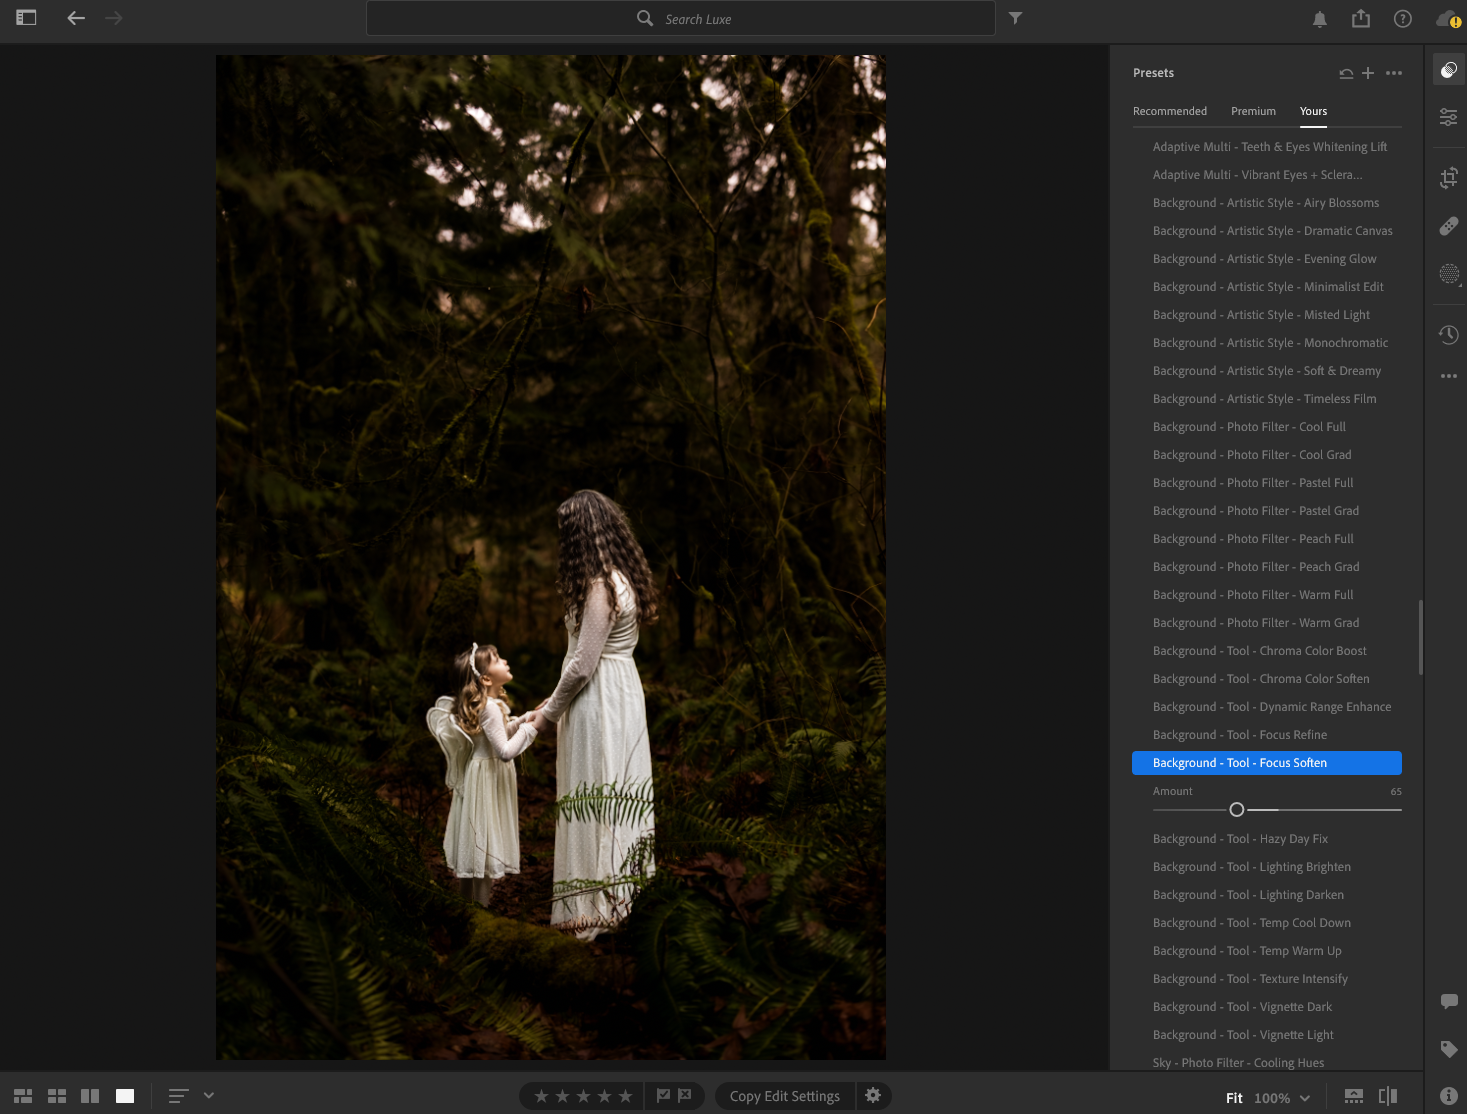Click the preset Amount slider handle
Viewport: 1467px width, 1114px height.
coord(1237,810)
